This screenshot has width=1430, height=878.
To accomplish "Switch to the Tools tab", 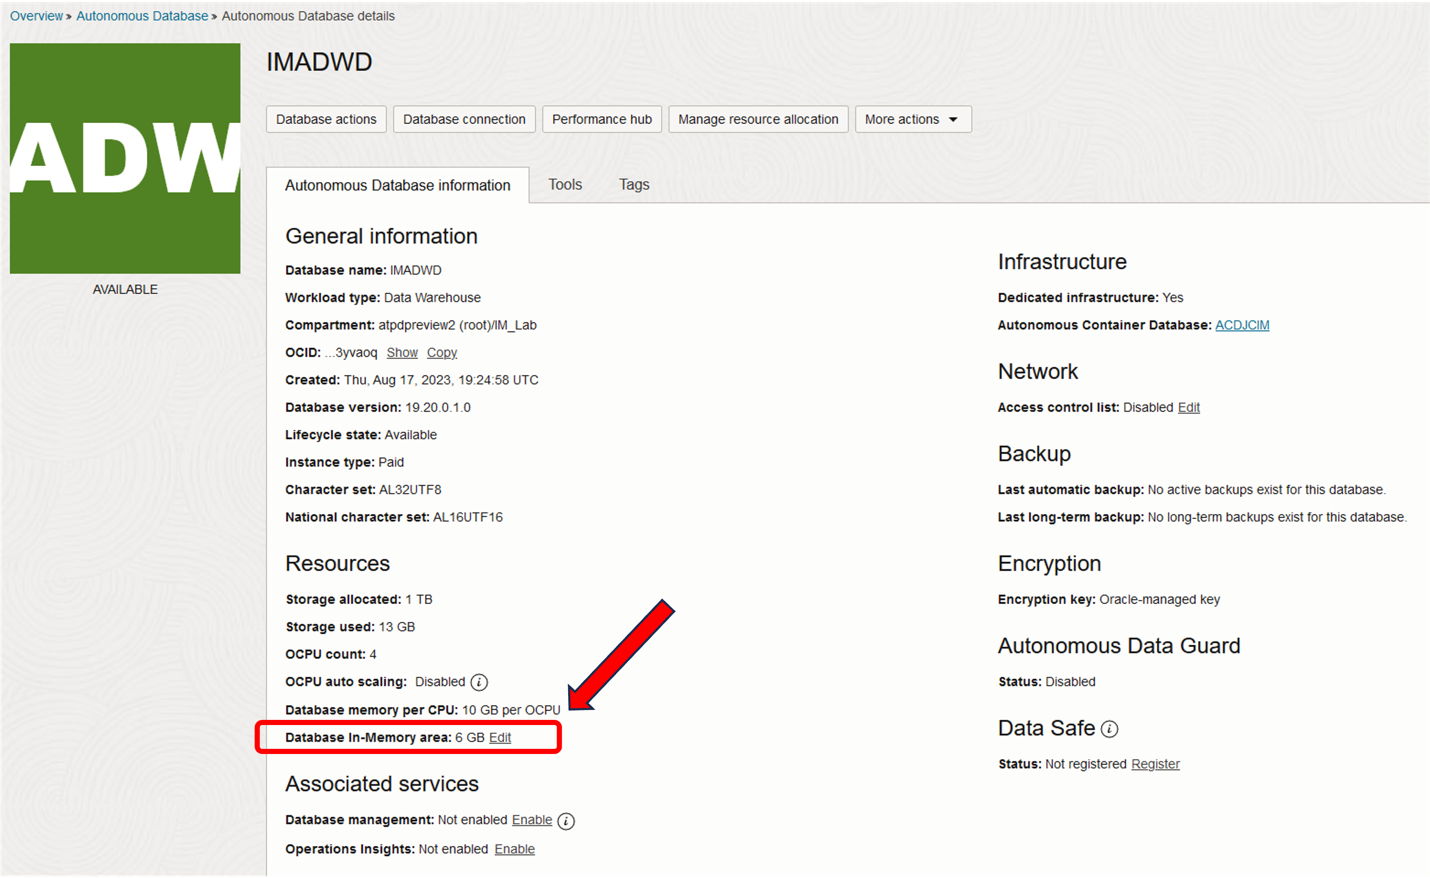I will [565, 185].
